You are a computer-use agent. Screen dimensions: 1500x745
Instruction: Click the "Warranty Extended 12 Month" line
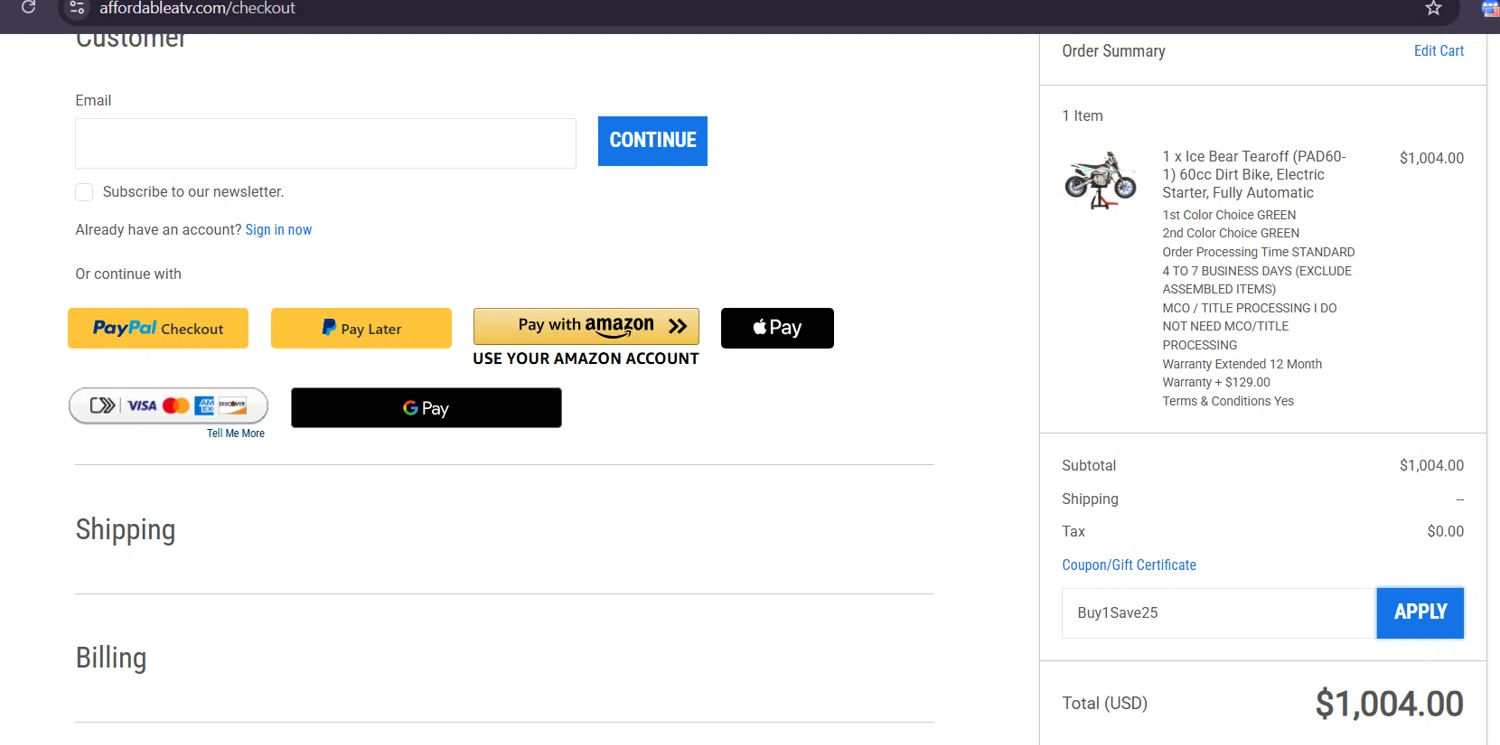(1242, 364)
